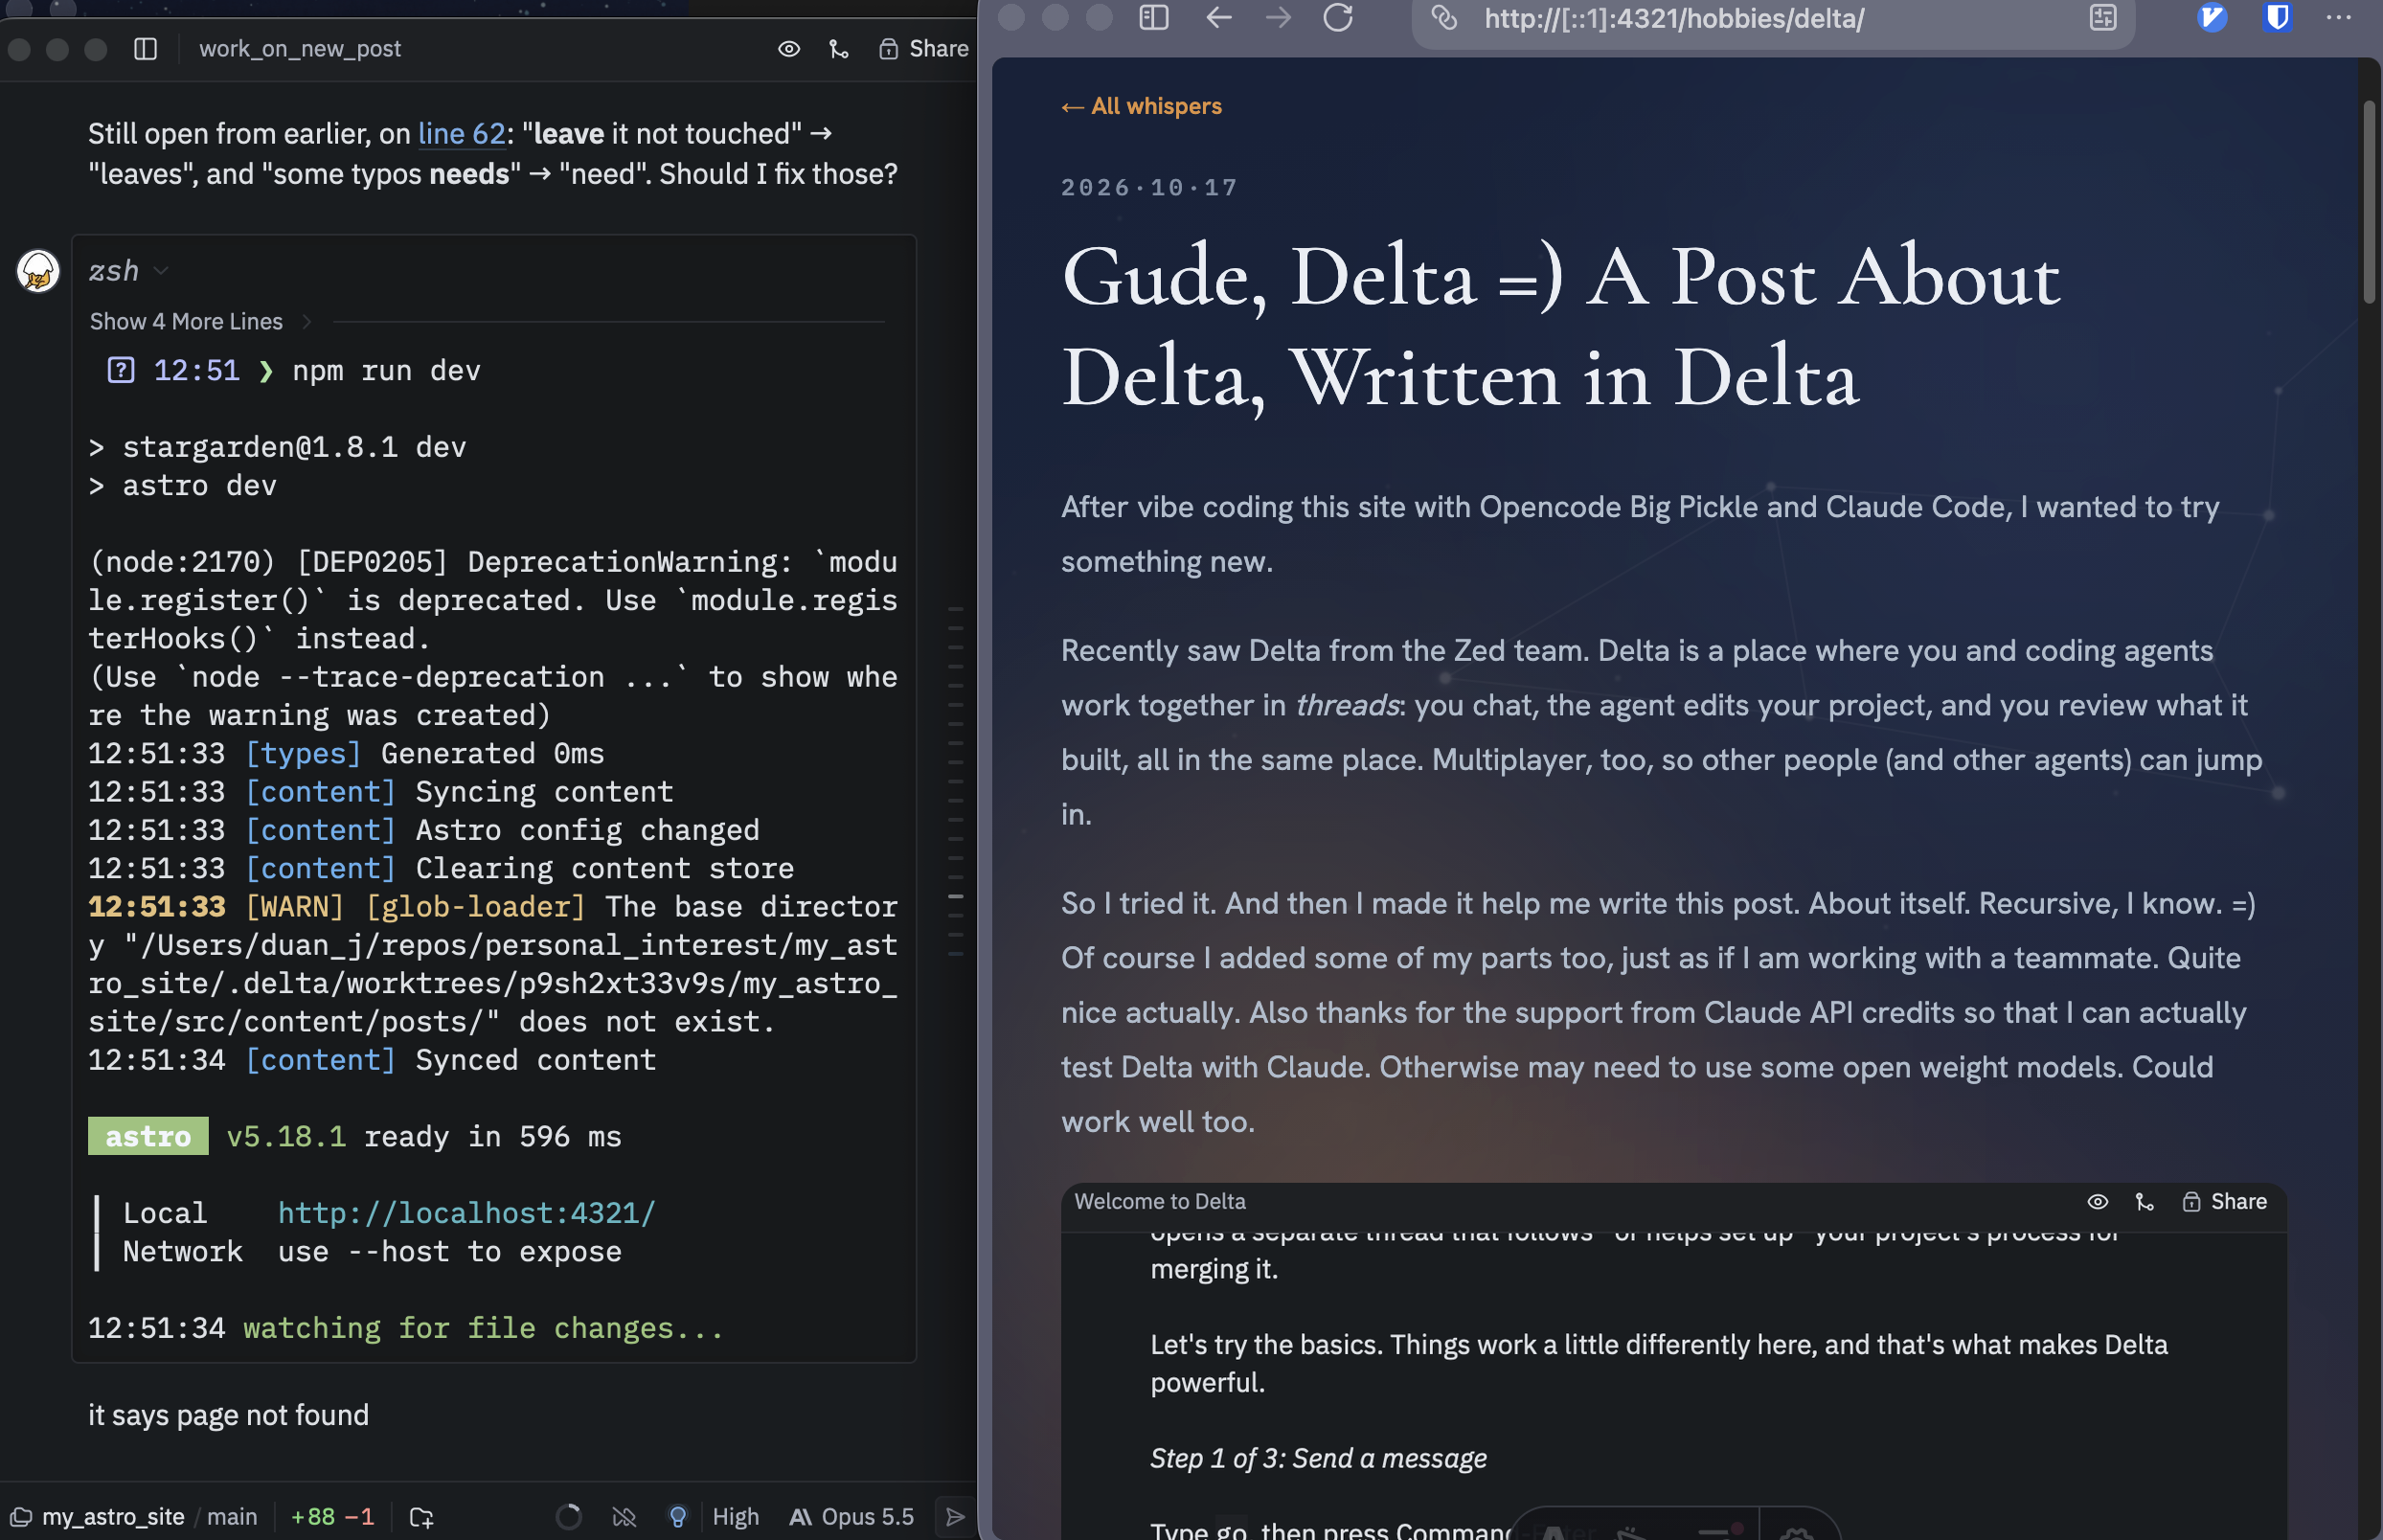Click the add-folder icon in status bar
This screenshot has width=2383, height=1540.
(421, 1516)
